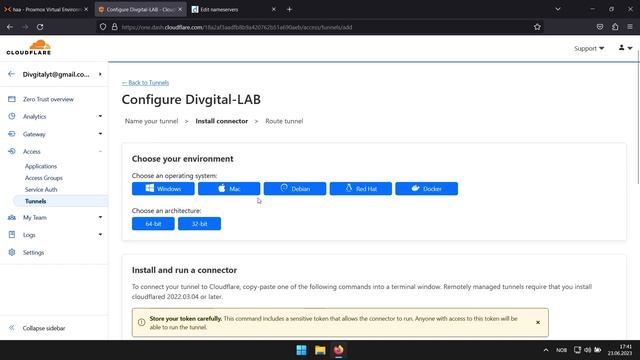This screenshot has height=360, width=640.
Task: Open a new browser tab with plus icon
Action: tap(289, 9)
